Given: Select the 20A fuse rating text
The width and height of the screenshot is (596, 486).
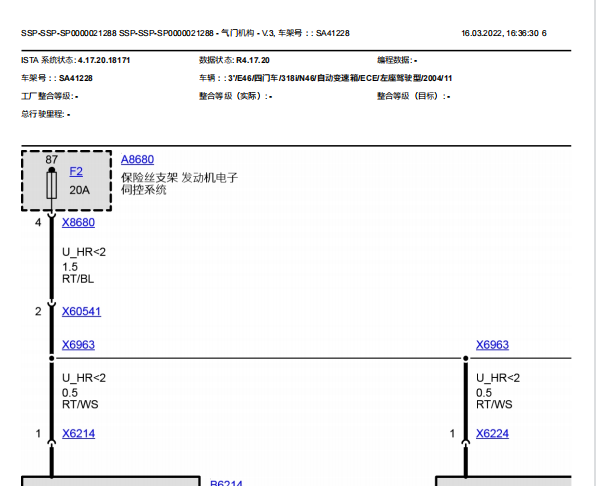Looking at the screenshot, I should (79, 190).
